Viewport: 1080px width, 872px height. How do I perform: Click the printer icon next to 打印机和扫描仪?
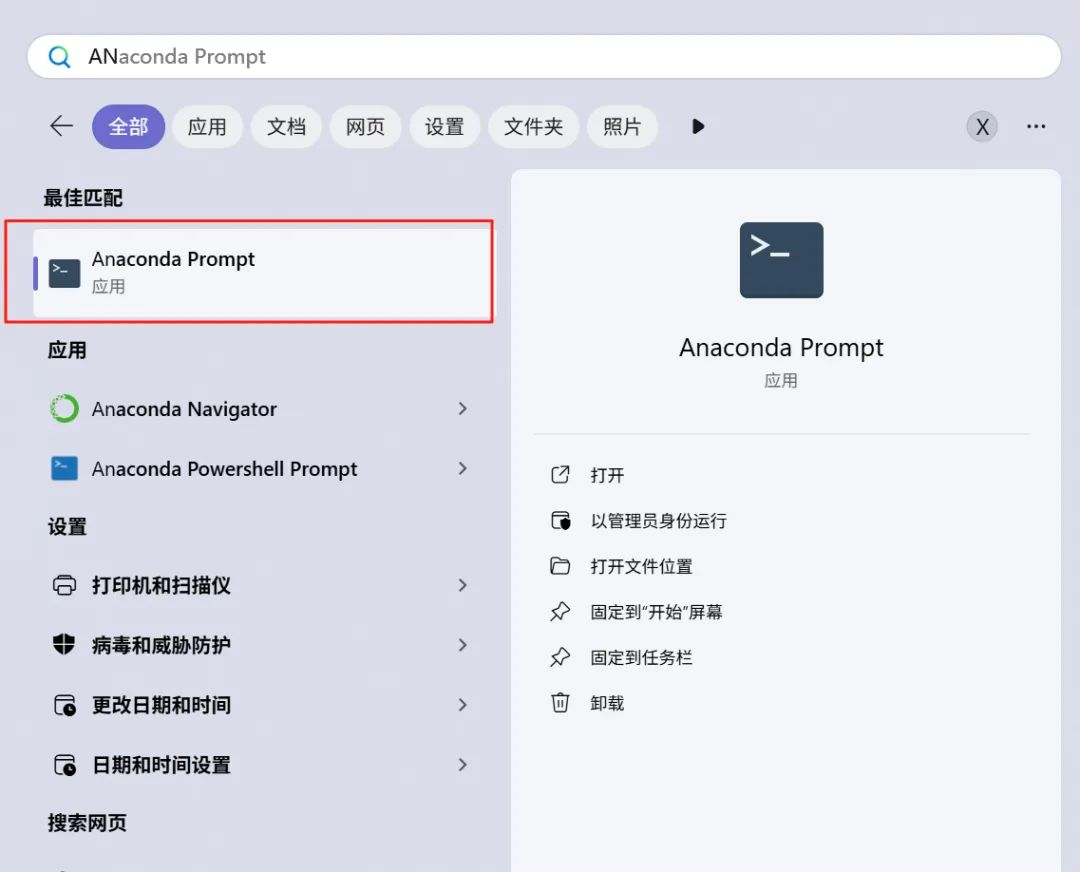64,585
